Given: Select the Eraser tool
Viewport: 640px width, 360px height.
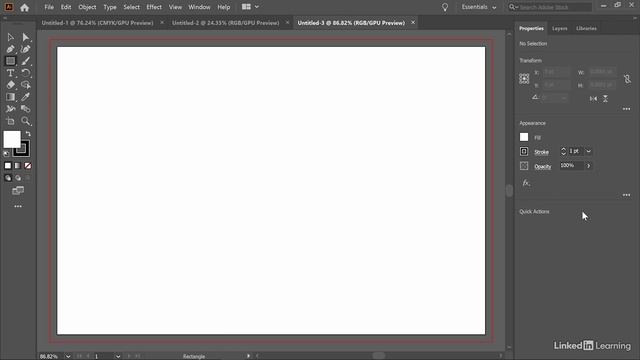Looking at the screenshot, I should click(11, 85).
